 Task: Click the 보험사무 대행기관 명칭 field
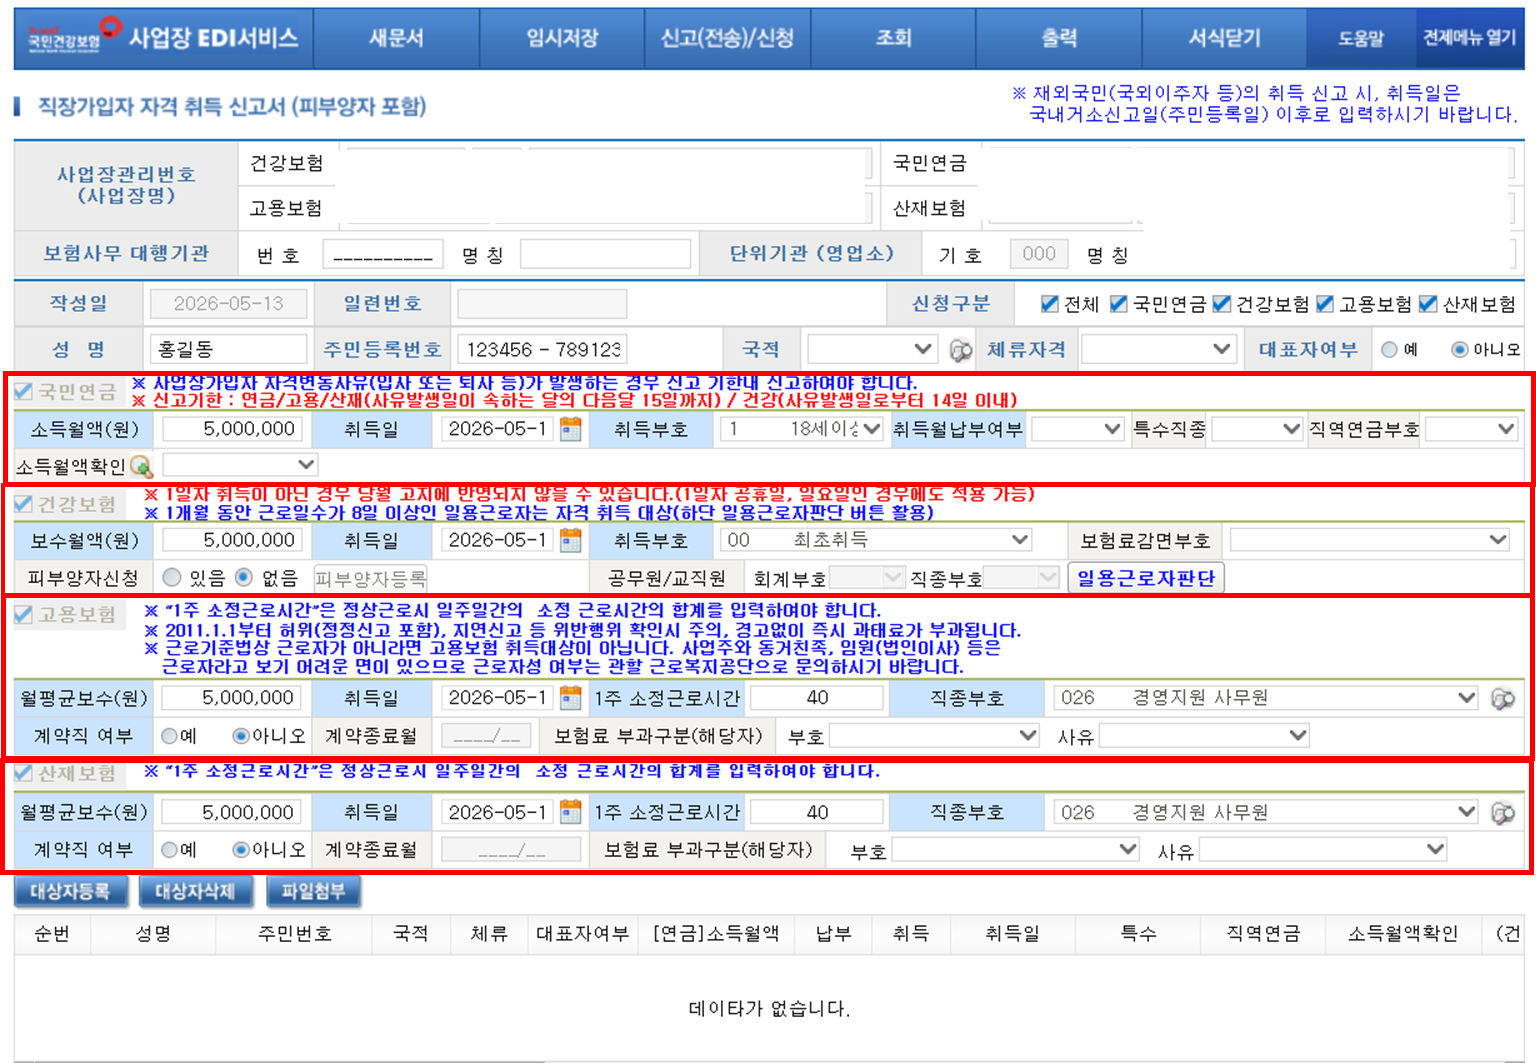(605, 254)
